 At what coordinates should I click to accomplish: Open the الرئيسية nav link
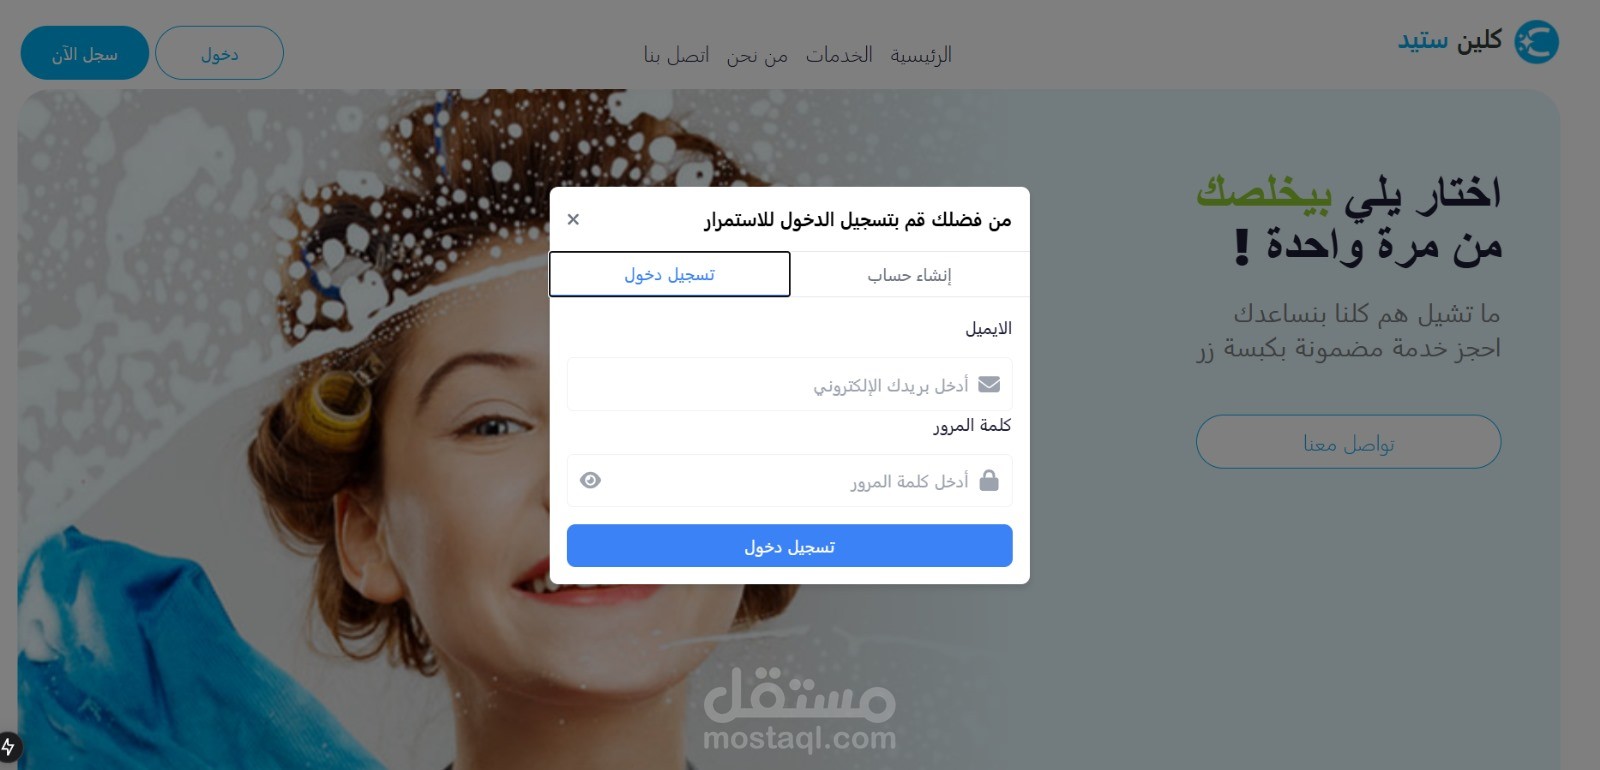point(921,55)
